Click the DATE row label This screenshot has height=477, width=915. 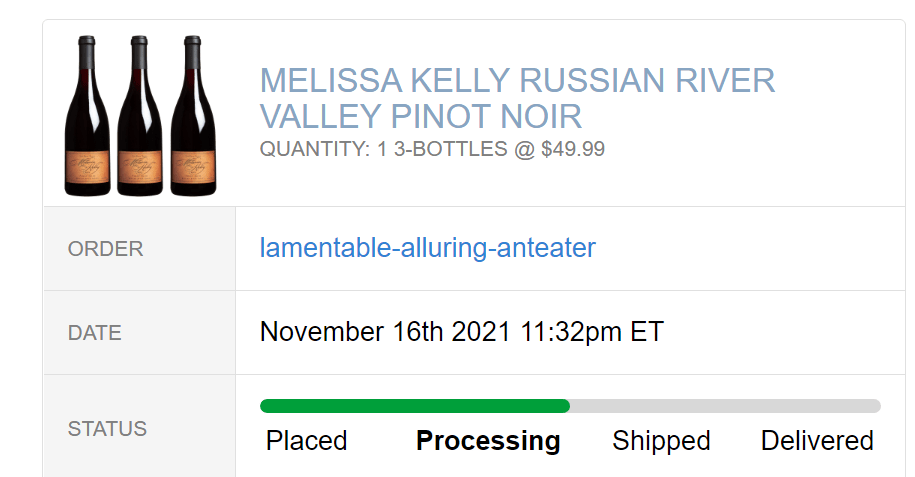[94, 333]
